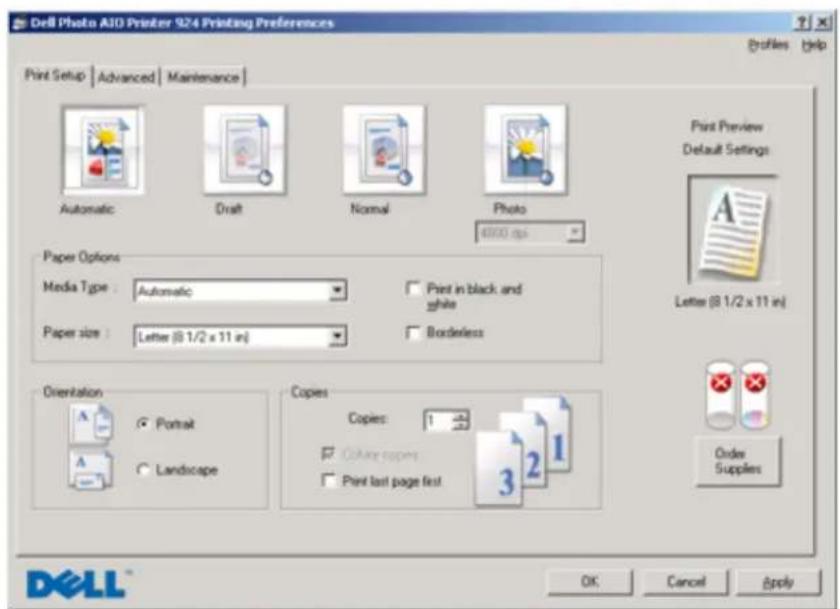Toggle the Borderless checkbox
Screen dimensions: 840x609
point(412,333)
